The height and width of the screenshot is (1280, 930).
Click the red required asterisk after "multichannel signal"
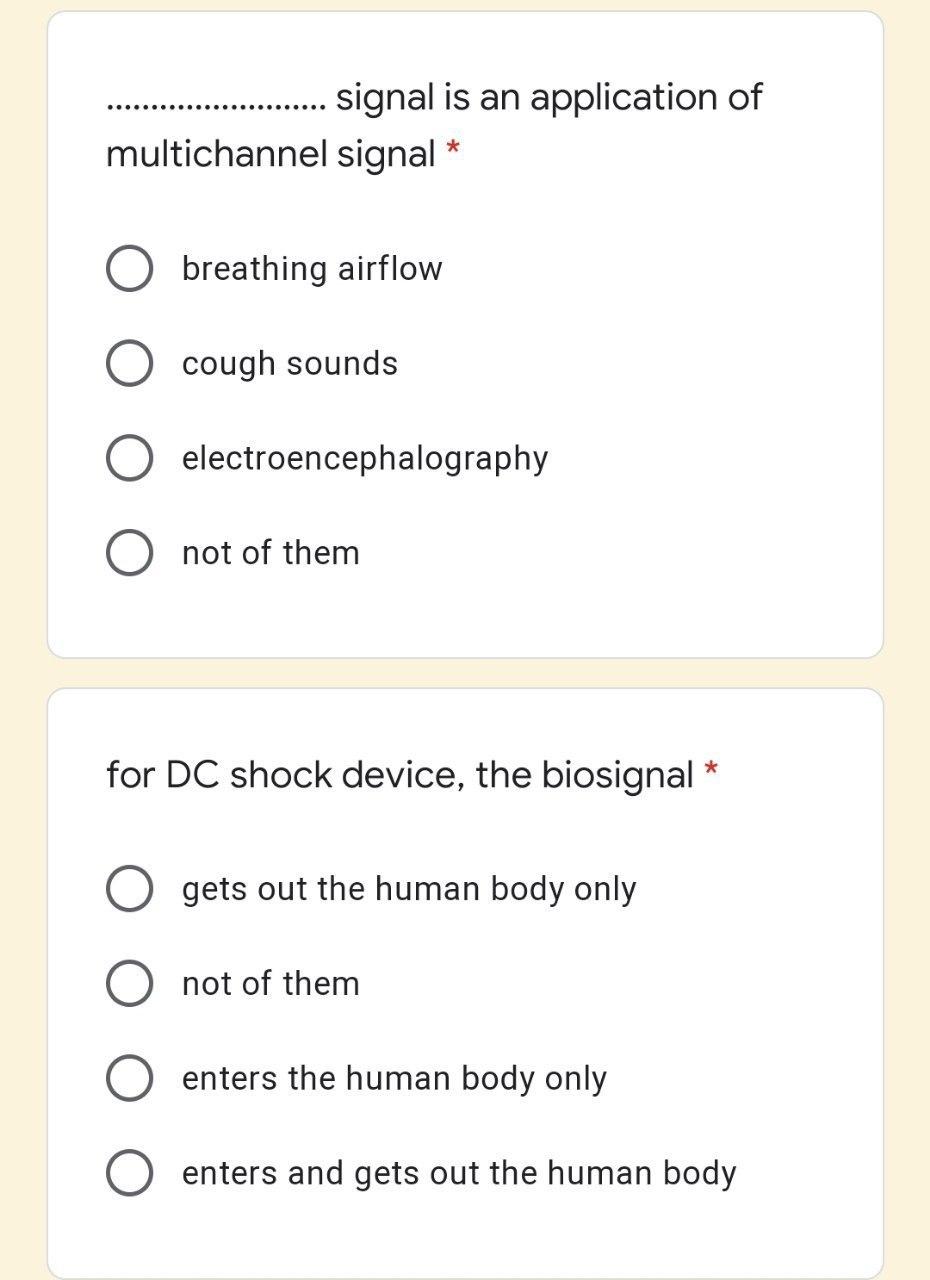click(453, 149)
